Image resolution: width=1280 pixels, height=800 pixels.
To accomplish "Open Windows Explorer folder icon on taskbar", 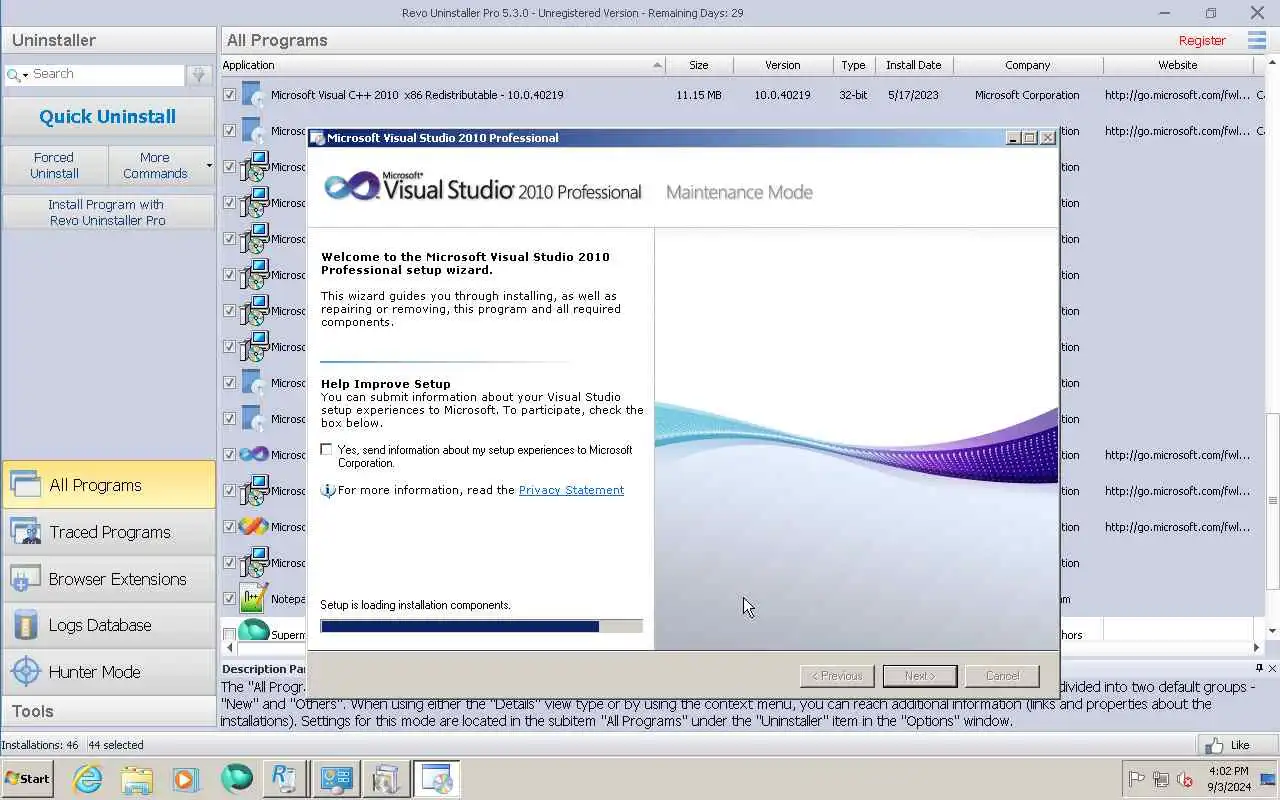I will 137,778.
